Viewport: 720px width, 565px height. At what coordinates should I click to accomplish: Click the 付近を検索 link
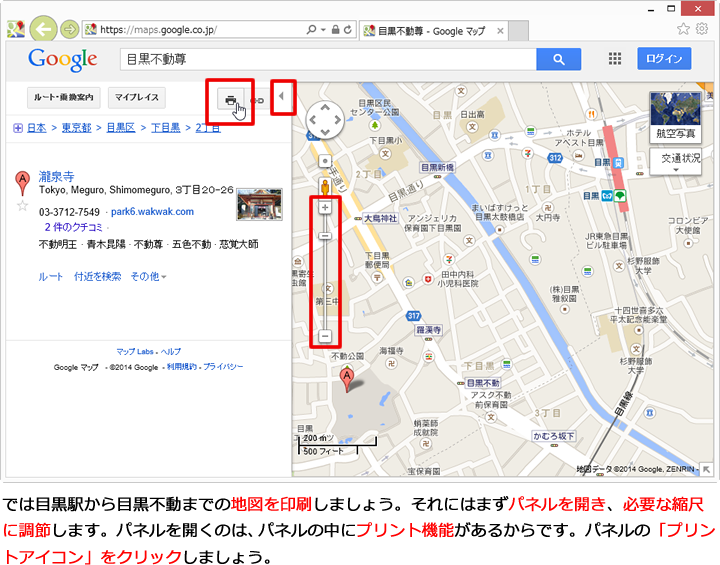[x=97, y=277]
